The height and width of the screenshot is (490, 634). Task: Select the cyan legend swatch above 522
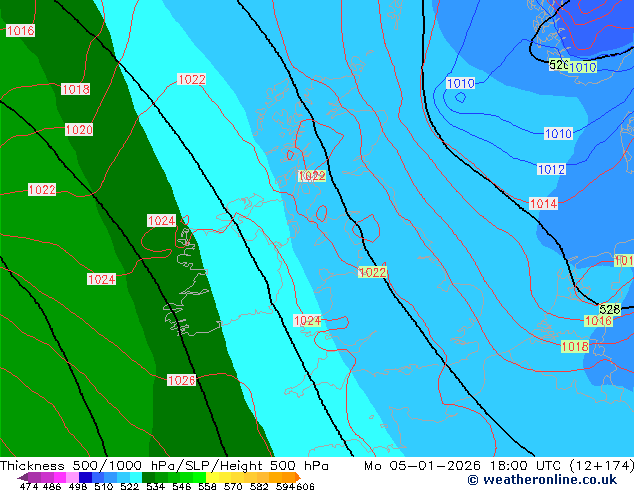(x=136, y=477)
